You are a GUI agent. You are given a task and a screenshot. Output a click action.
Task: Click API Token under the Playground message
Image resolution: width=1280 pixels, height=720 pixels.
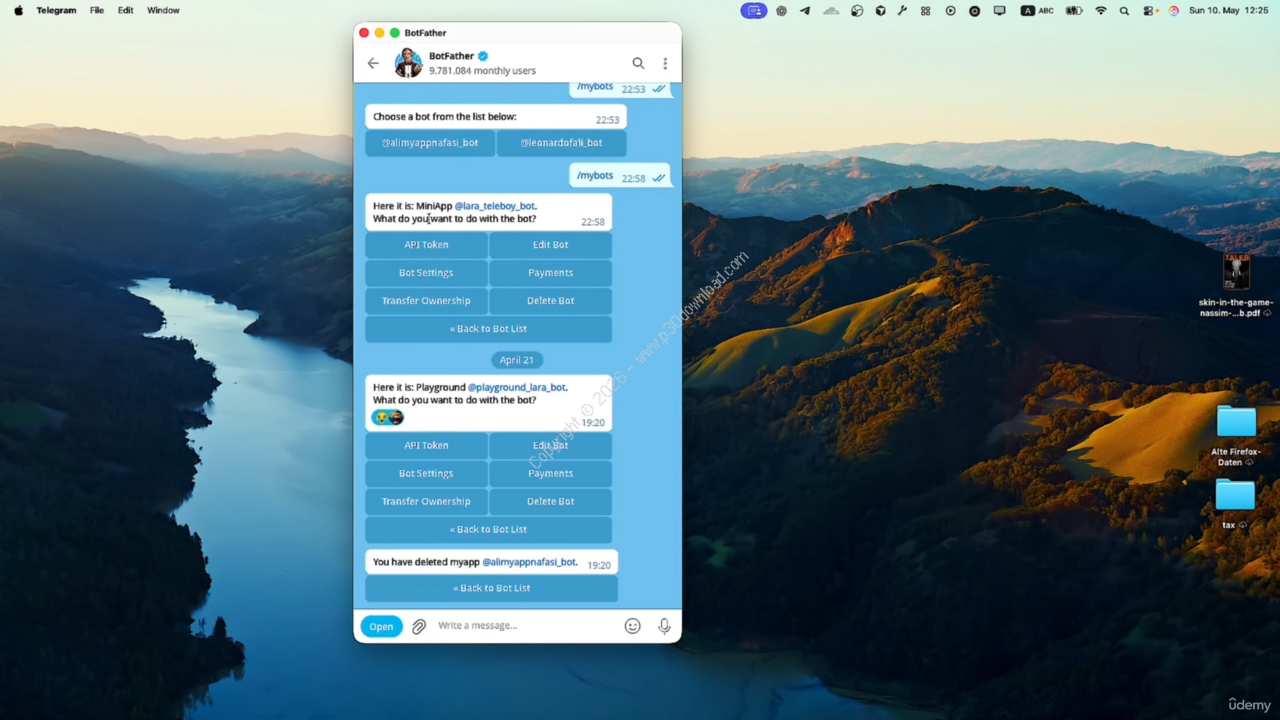point(426,446)
